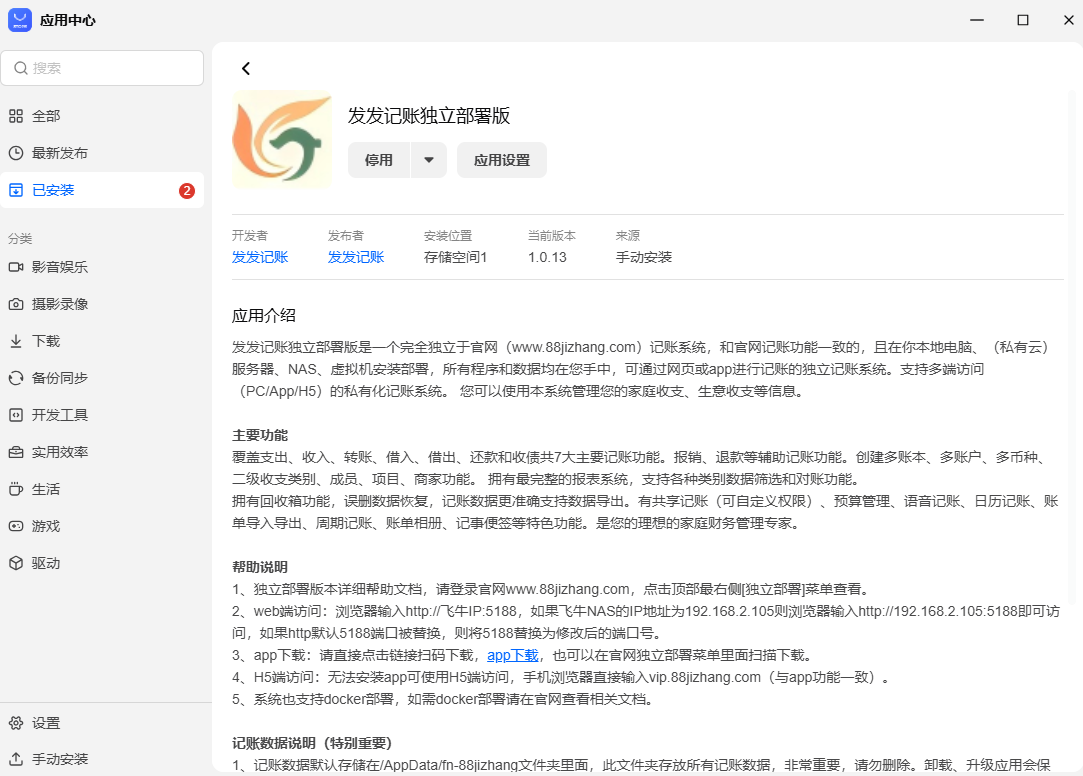Close the 应用中心 window
This screenshot has height=776, width=1083.
tap(1068, 20)
